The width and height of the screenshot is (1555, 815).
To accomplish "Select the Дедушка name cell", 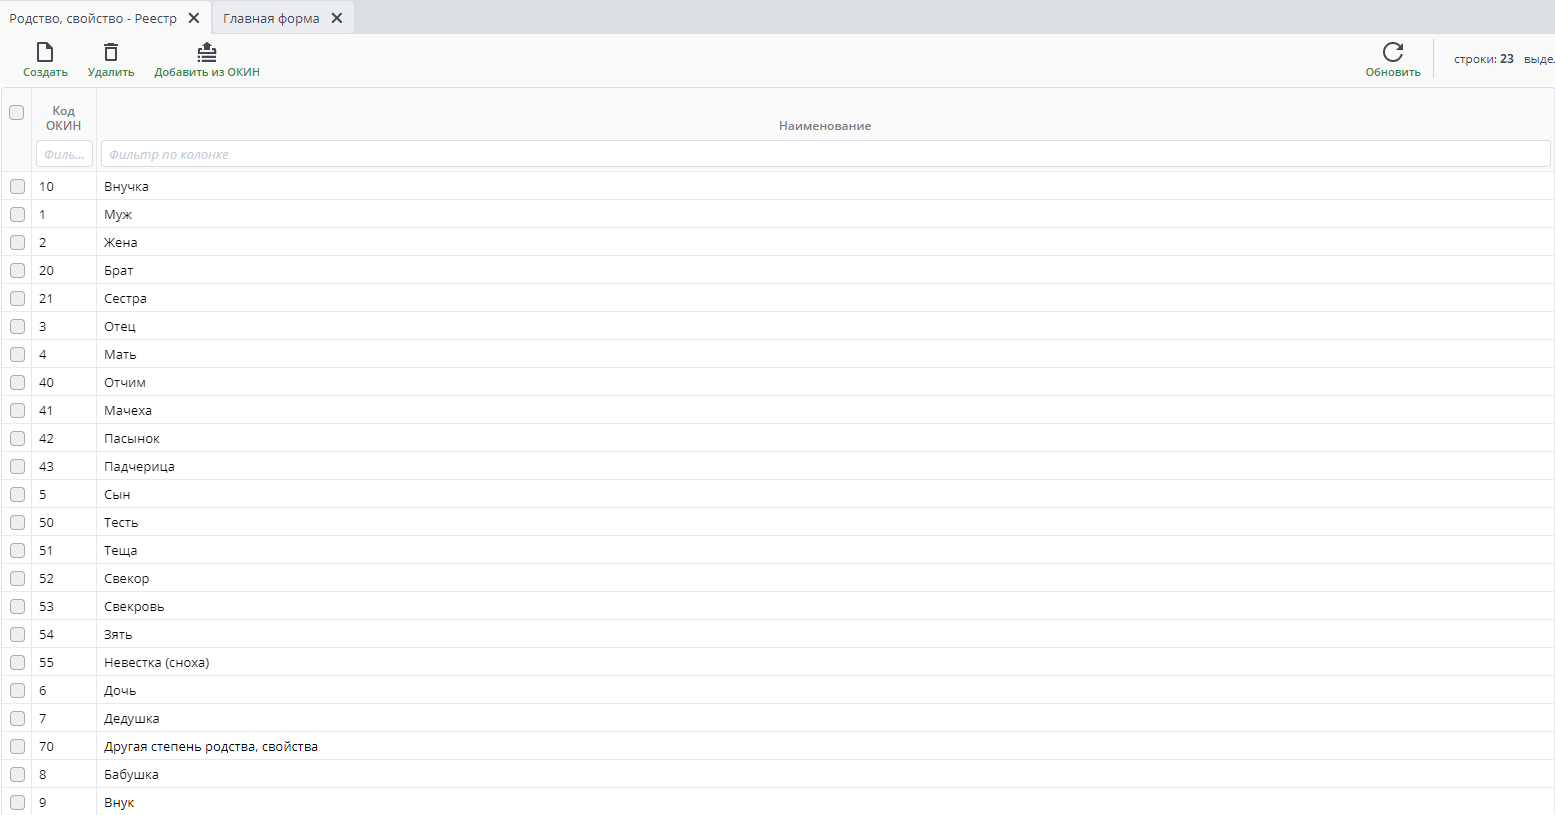I will click(x=825, y=718).
